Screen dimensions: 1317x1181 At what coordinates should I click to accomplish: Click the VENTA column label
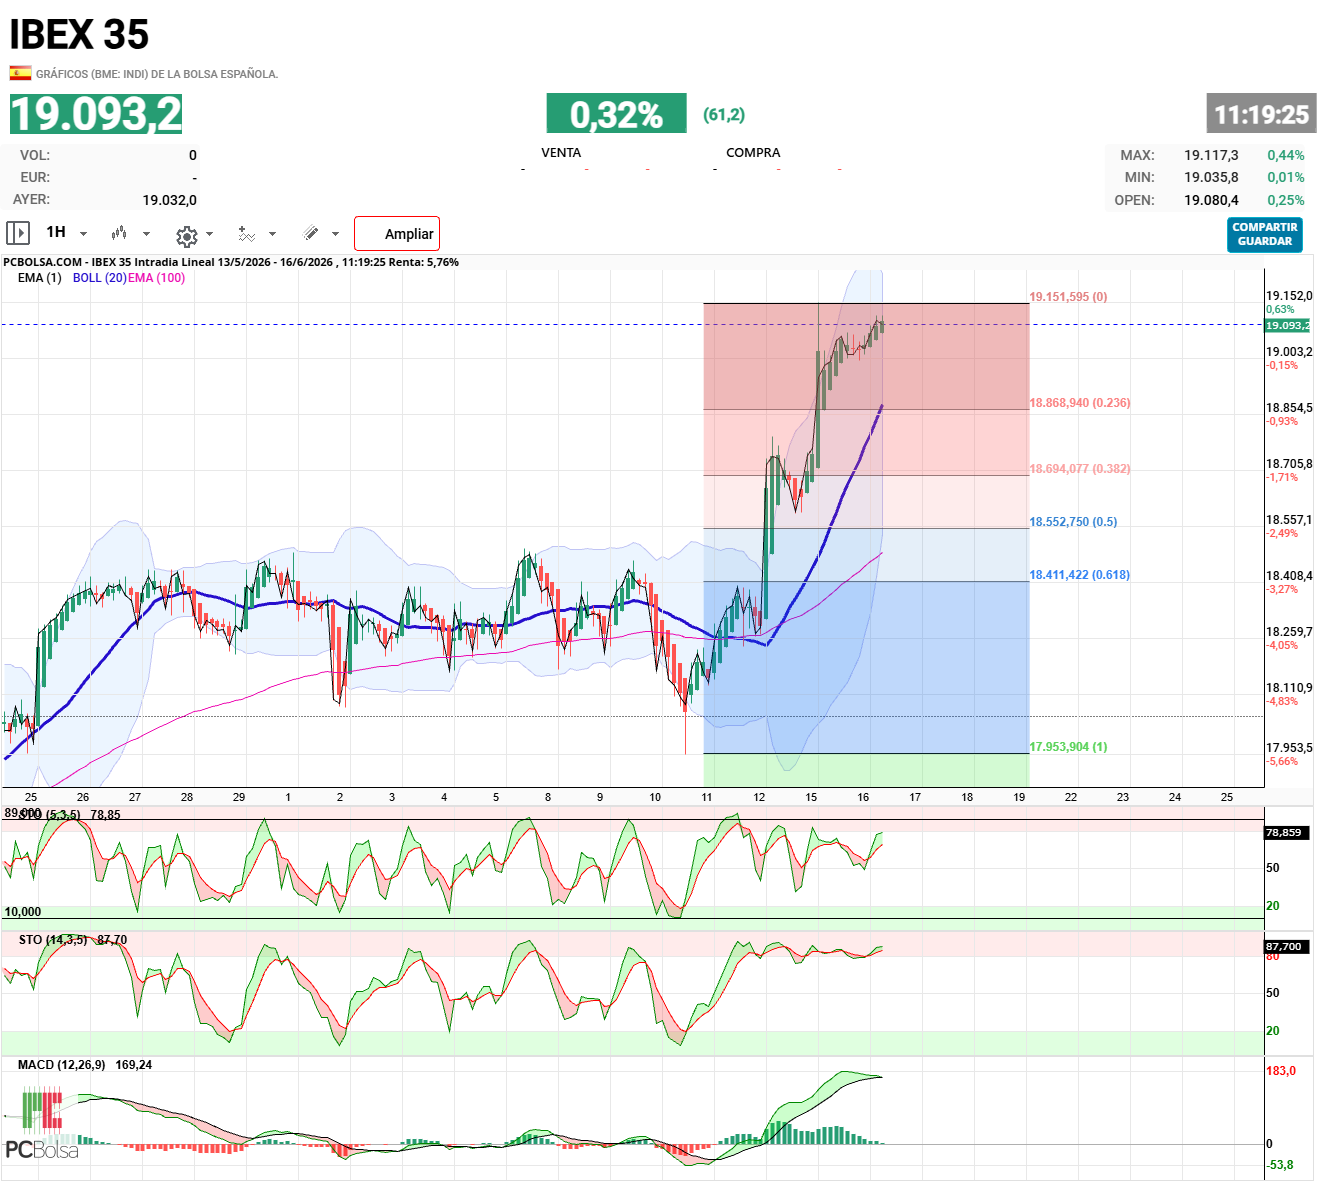tap(561, 153)
